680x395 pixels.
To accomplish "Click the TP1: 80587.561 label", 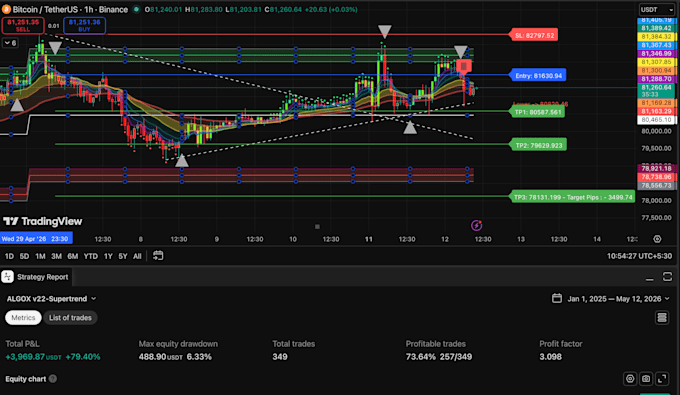I will coord(538,112).
